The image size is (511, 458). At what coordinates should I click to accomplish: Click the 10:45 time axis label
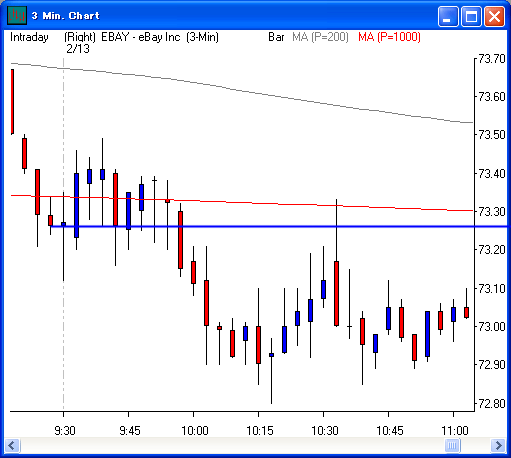point(390,431)
